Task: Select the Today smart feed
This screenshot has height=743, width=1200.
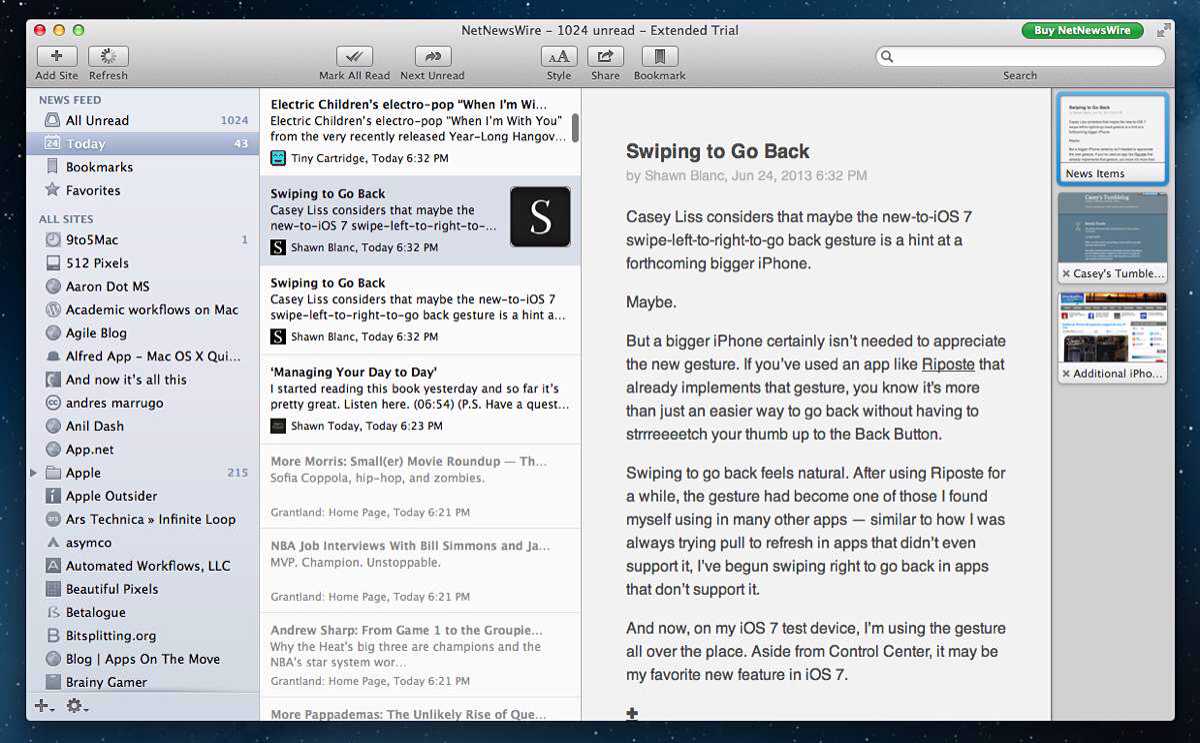Action: [143, 144]
